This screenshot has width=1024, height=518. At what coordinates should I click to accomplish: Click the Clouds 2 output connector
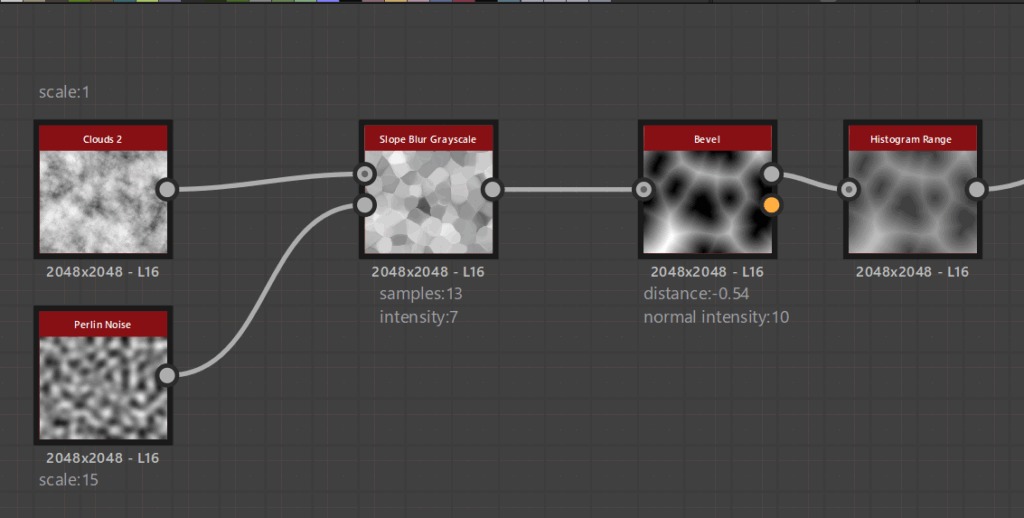tap(167, 189)
